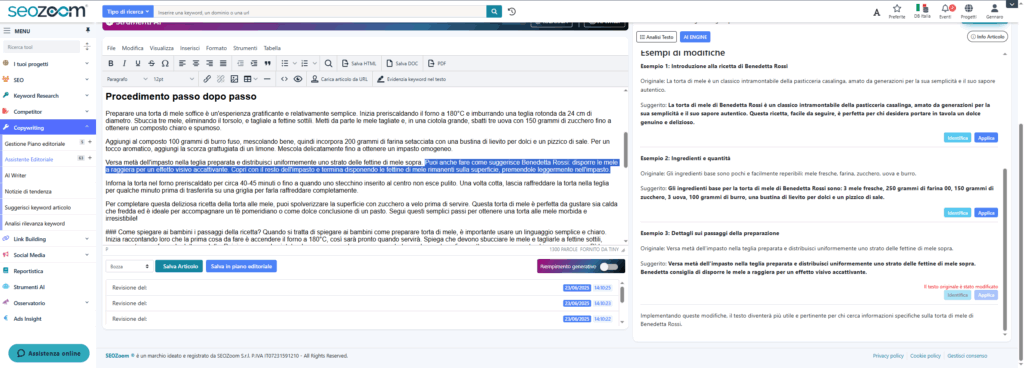Open Formato menu
This screenshot has height=368, width=1024.
[216, 48]
